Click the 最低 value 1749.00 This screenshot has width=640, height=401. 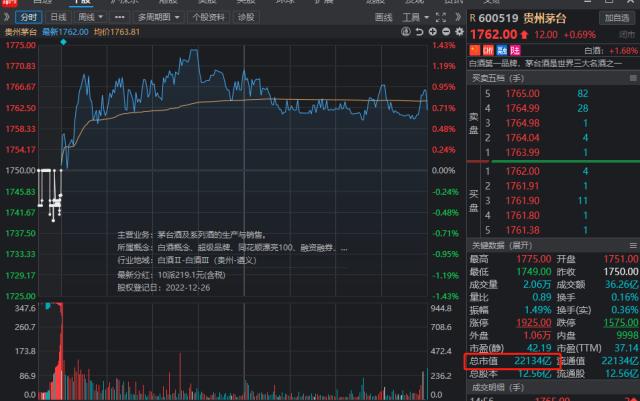pyautogui.click(x=533, y=272)
